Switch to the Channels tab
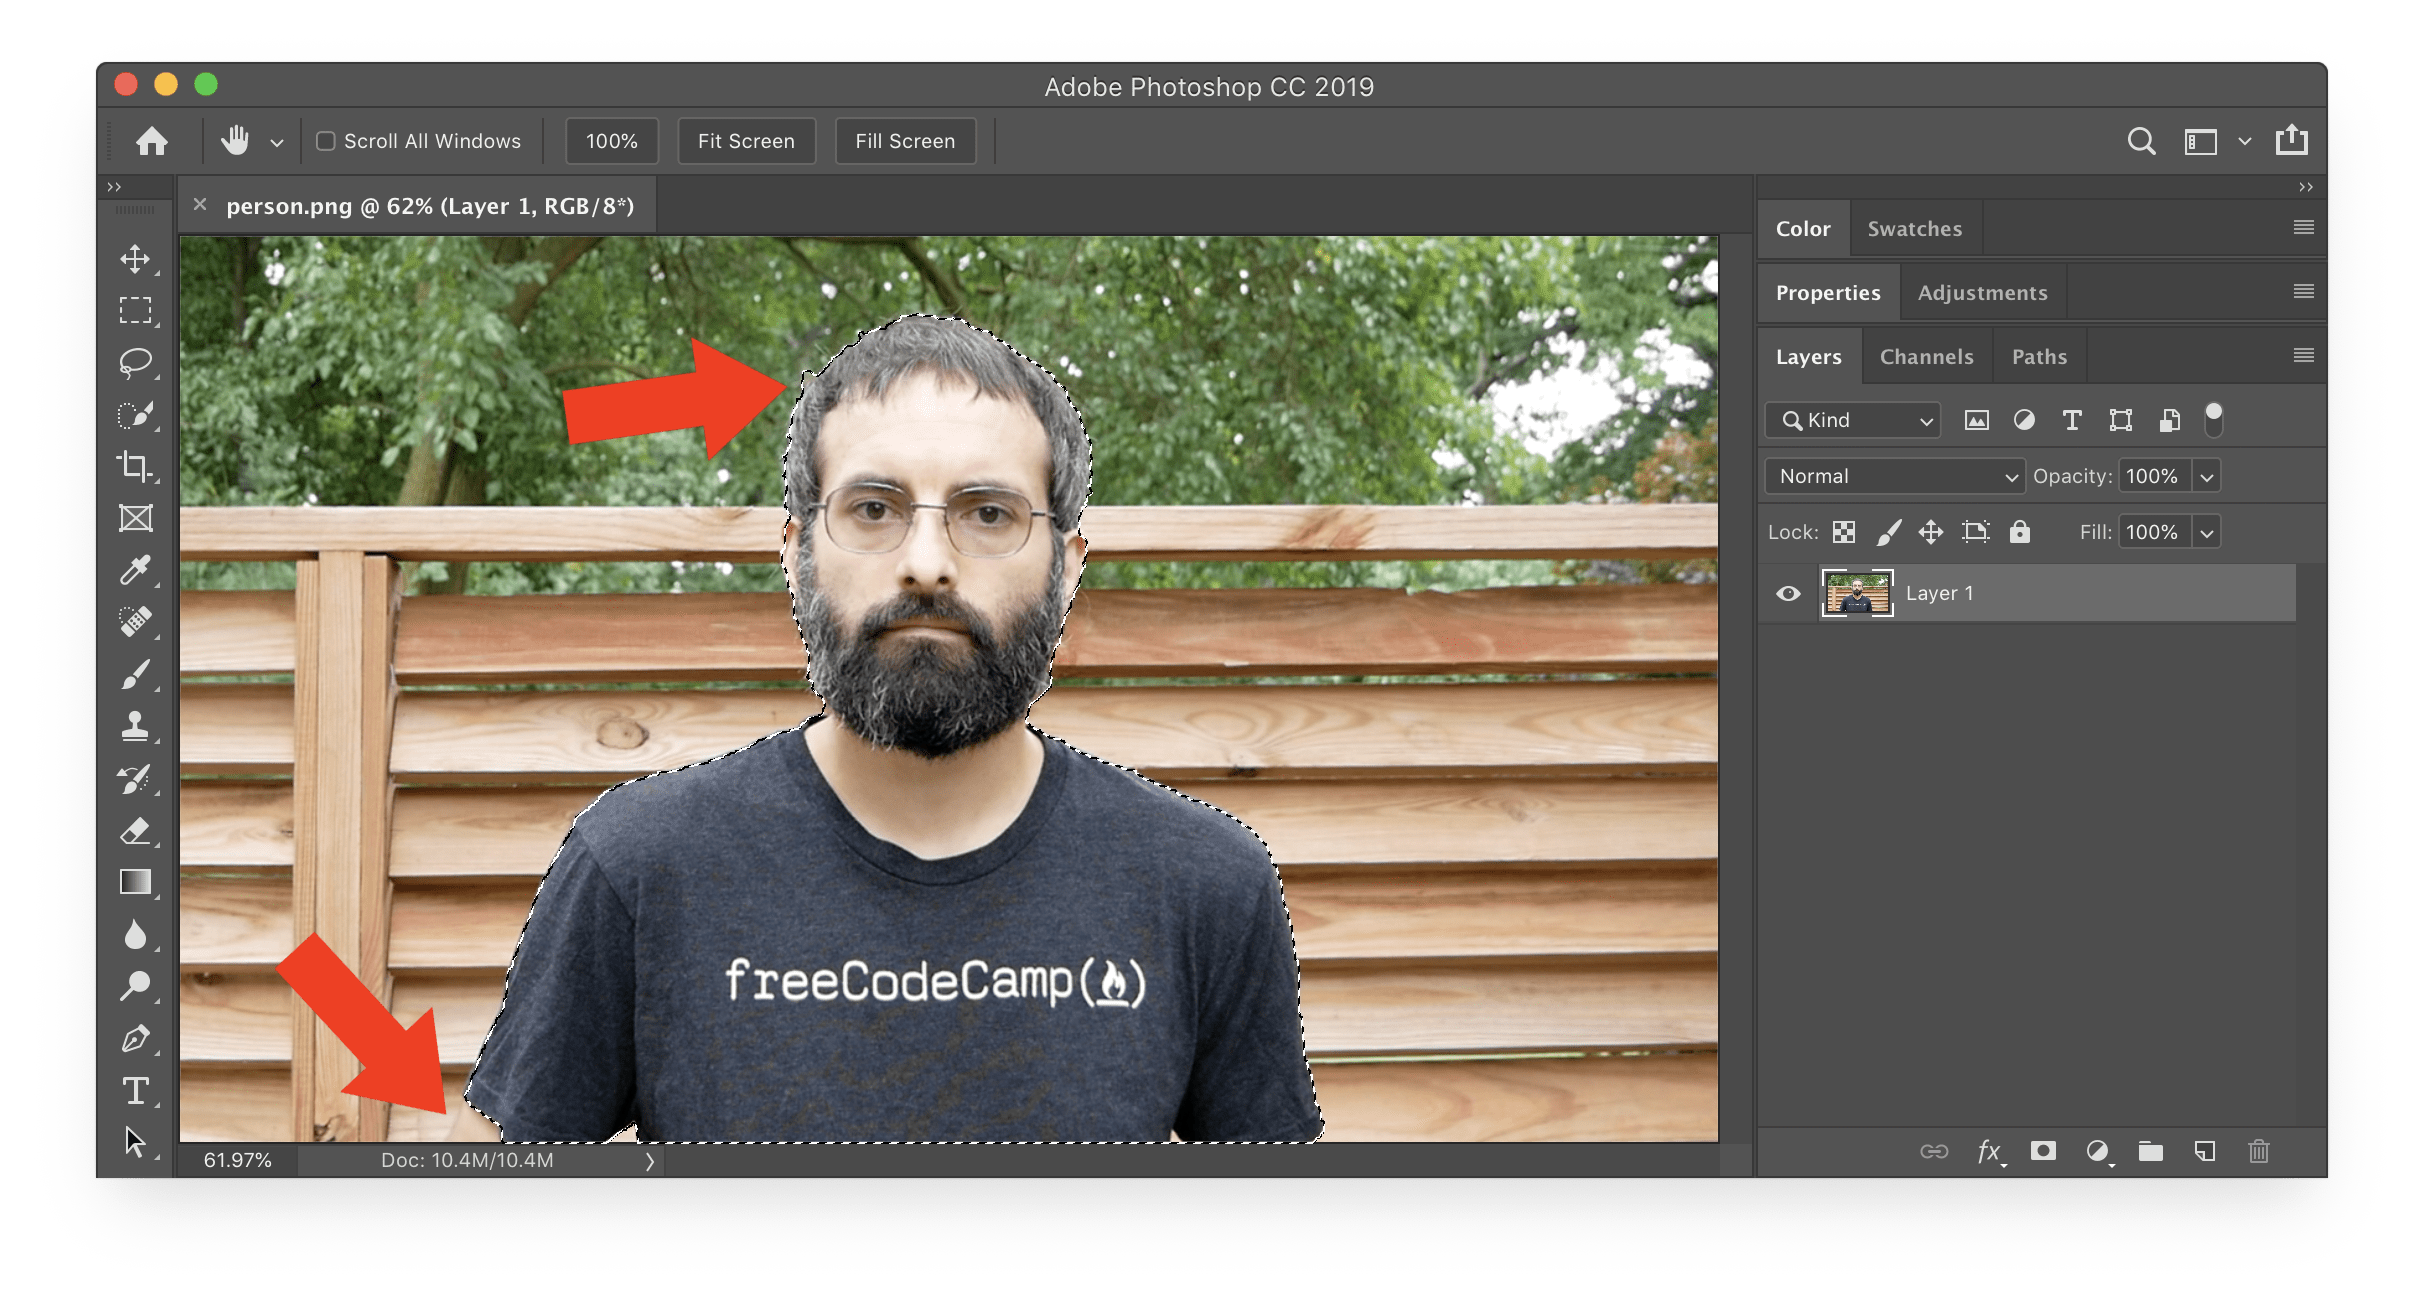The width and height of the screenshot is (2424, 1312). point(1926,357)
